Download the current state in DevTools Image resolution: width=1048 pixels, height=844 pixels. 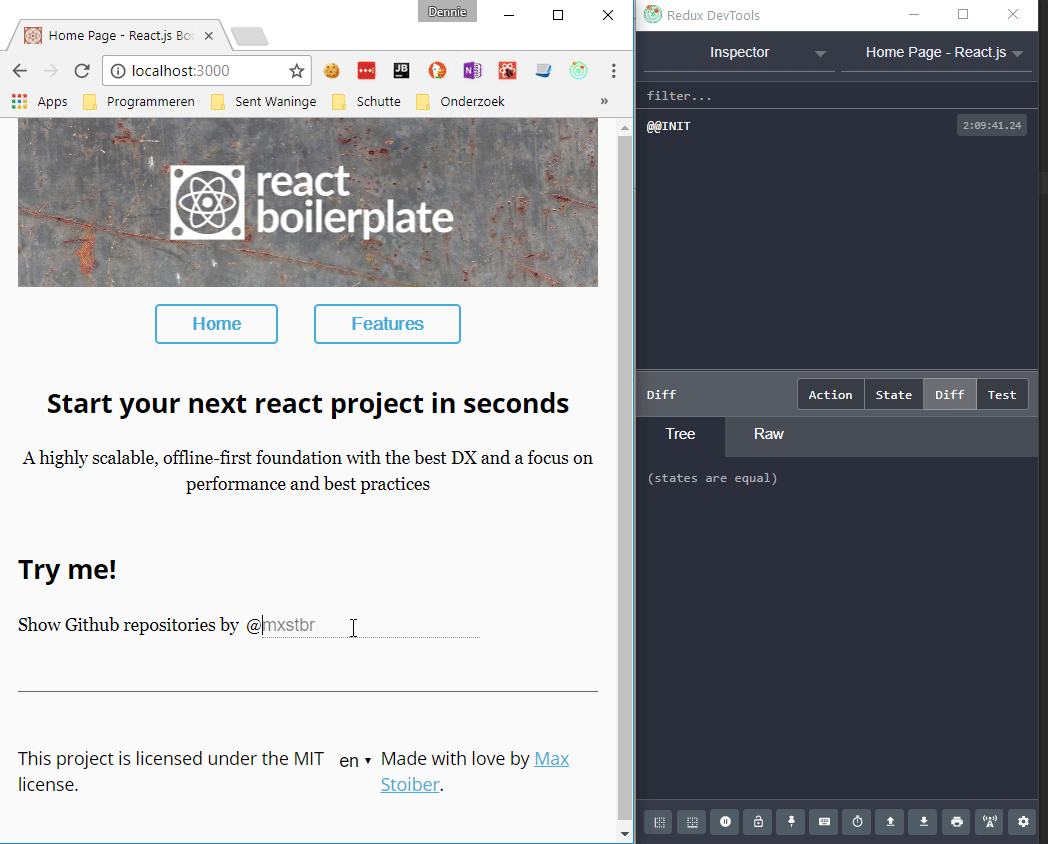point(922,822)
